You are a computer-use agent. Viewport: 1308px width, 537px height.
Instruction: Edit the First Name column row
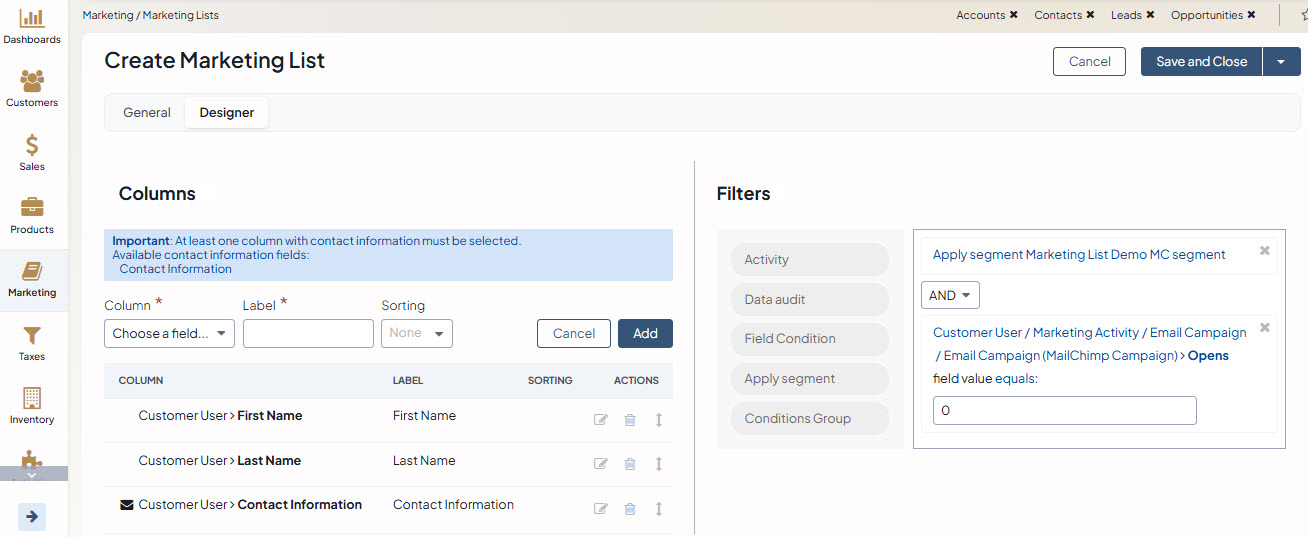(x=600, y=420)
